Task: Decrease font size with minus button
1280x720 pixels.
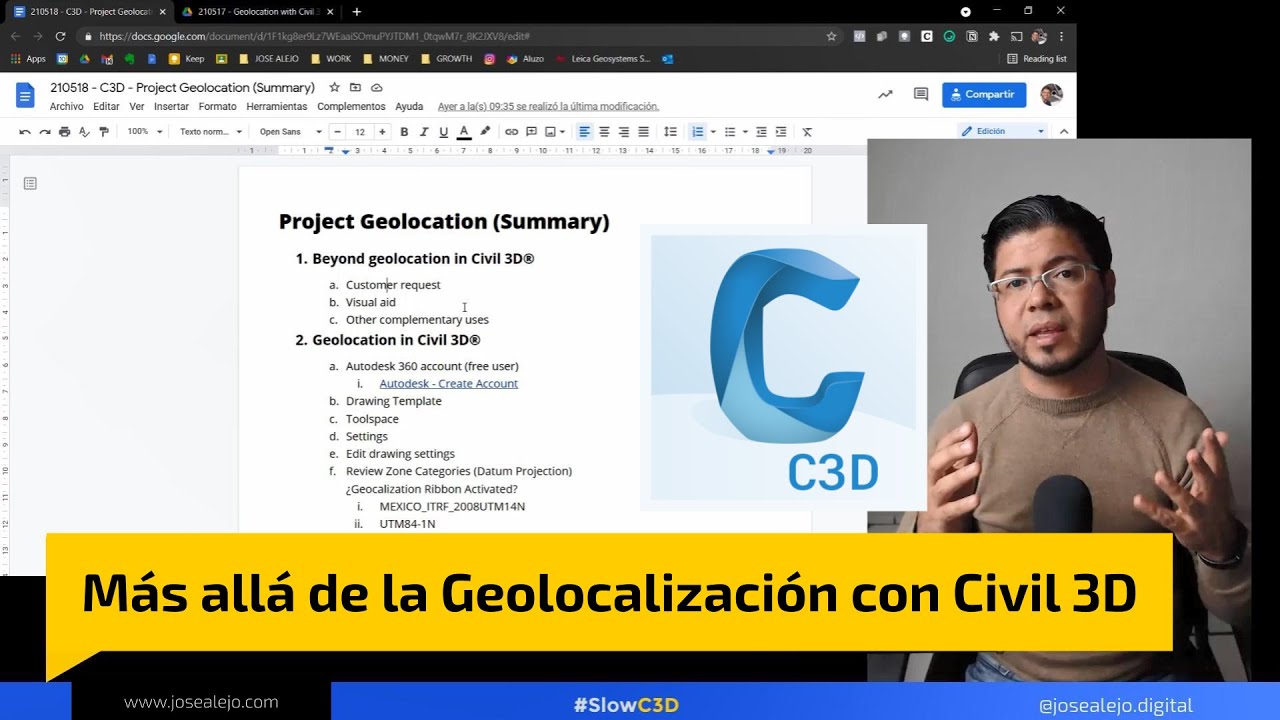Action: 338,132
